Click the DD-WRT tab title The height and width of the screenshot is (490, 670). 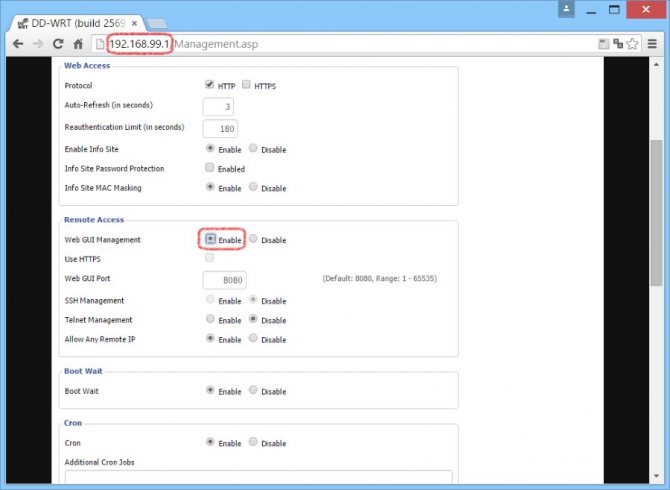pyautogui.click(x=78, y=23)
